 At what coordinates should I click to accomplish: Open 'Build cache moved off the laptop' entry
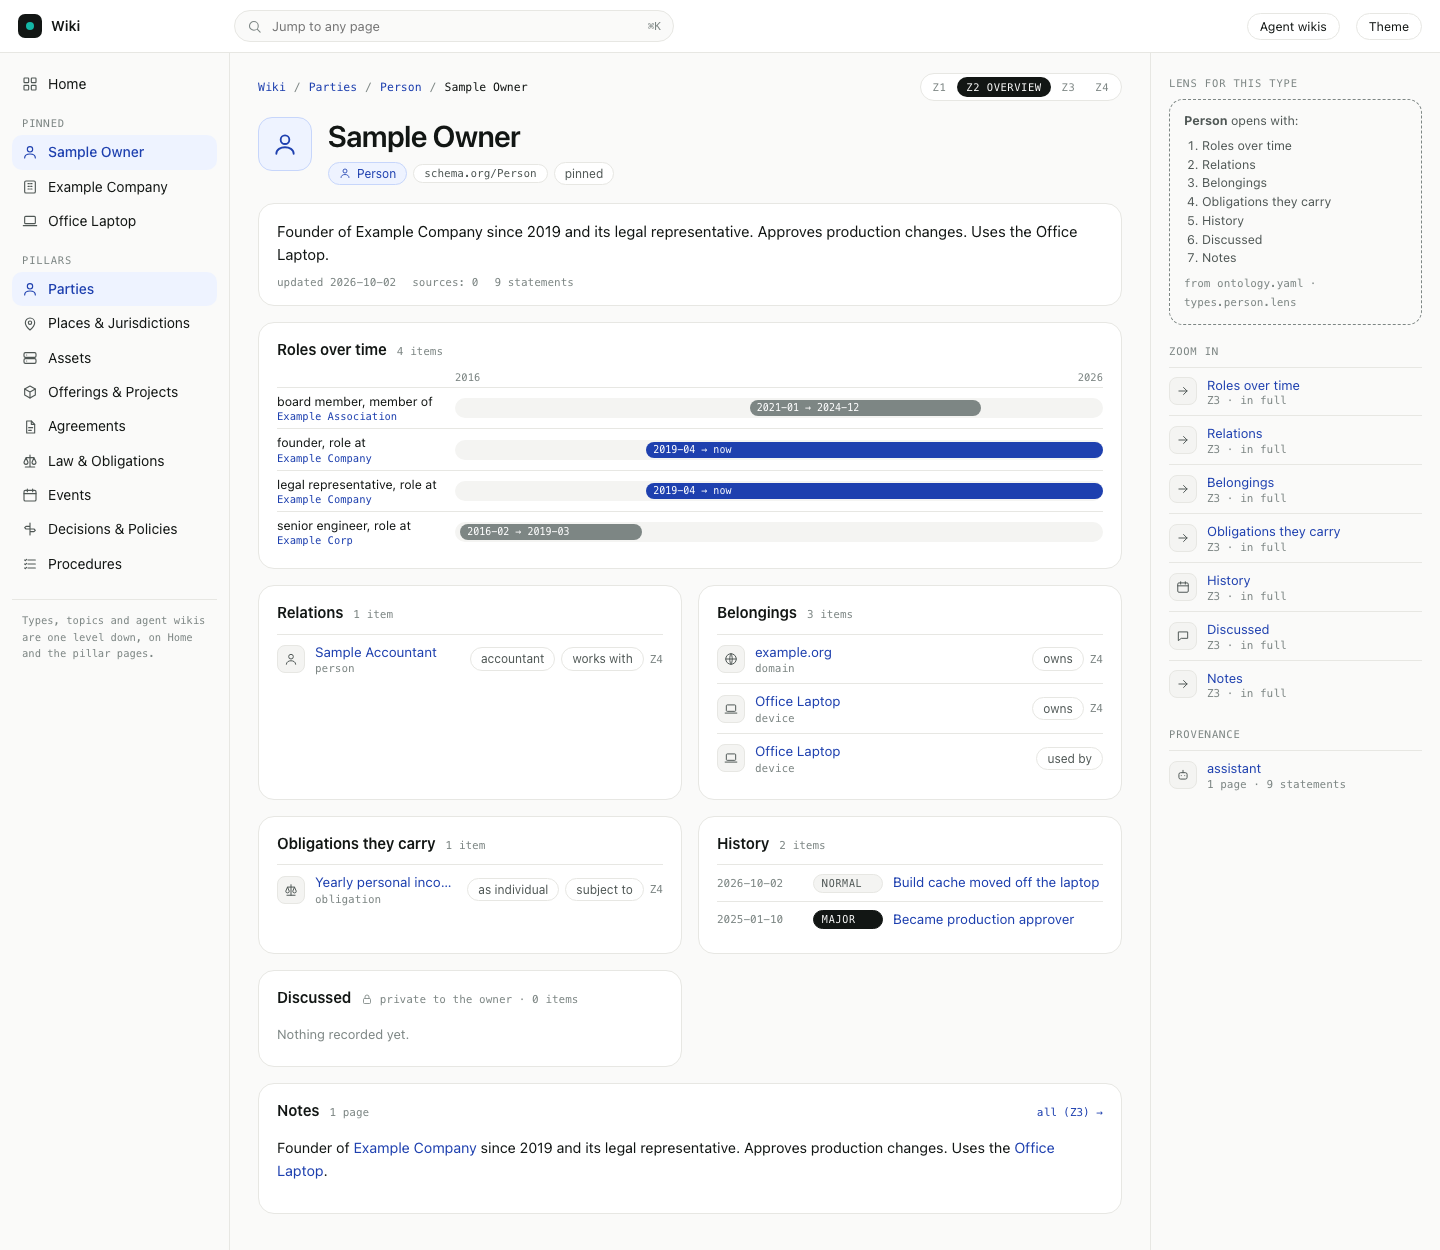tap(996, 882)
